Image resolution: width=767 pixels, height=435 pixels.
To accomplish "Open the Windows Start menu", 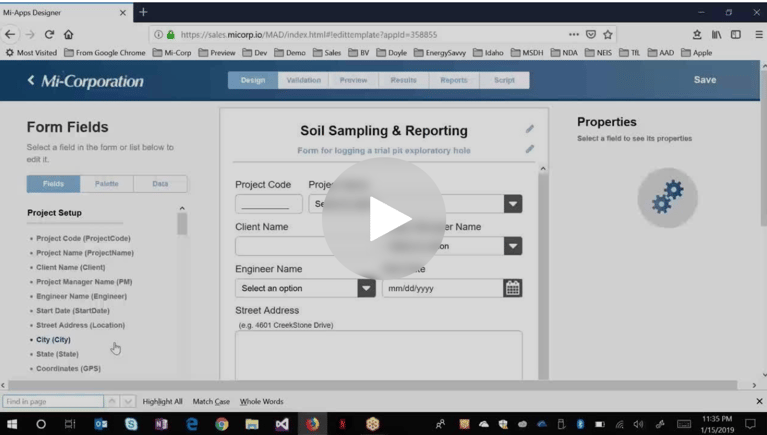I will pos(12,424).
